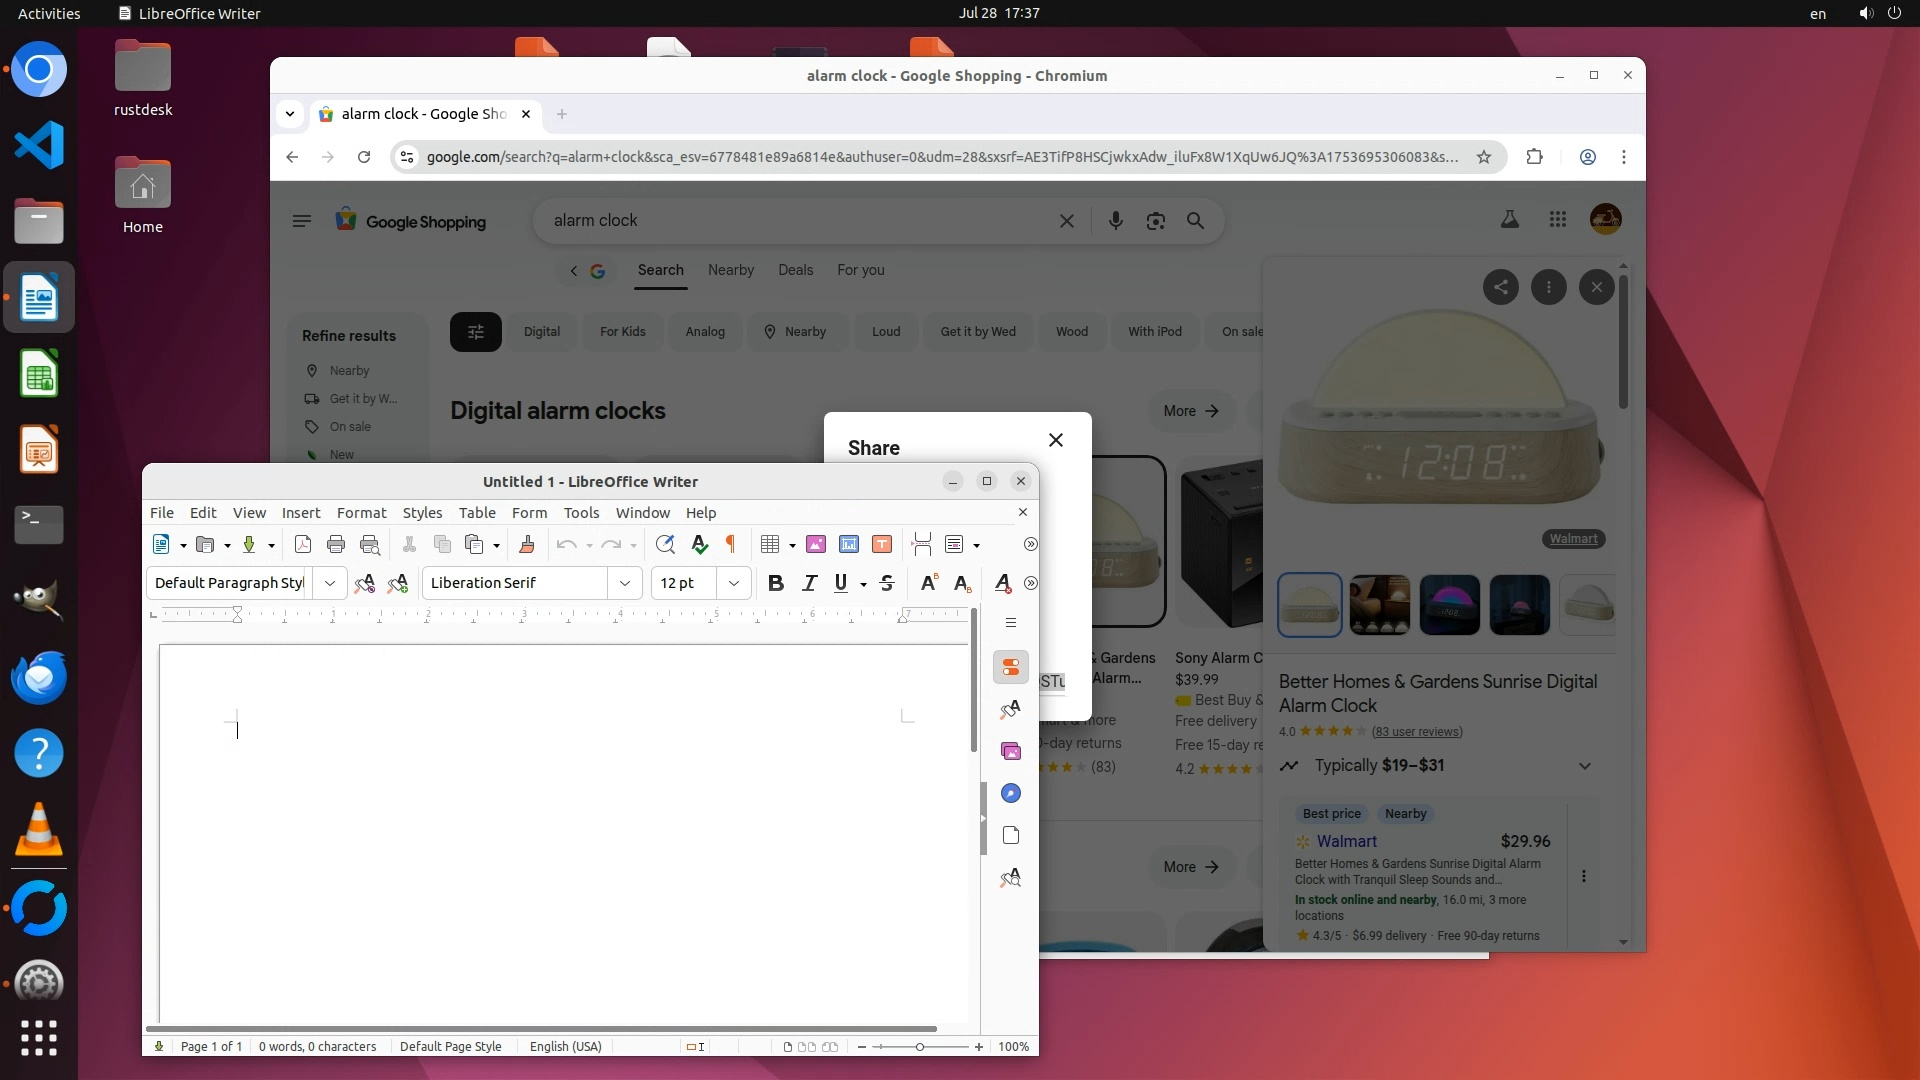This screenshot has width=1920, height=1080.
Task: Open the Format menu
Action: click(x=361, y=512)
